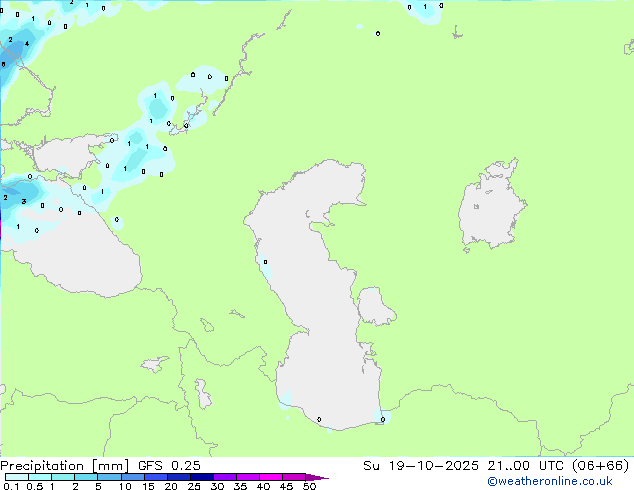634x490 pixels.
Task: Click the '10' legend scale label
Action: click(x=125, y=486)
